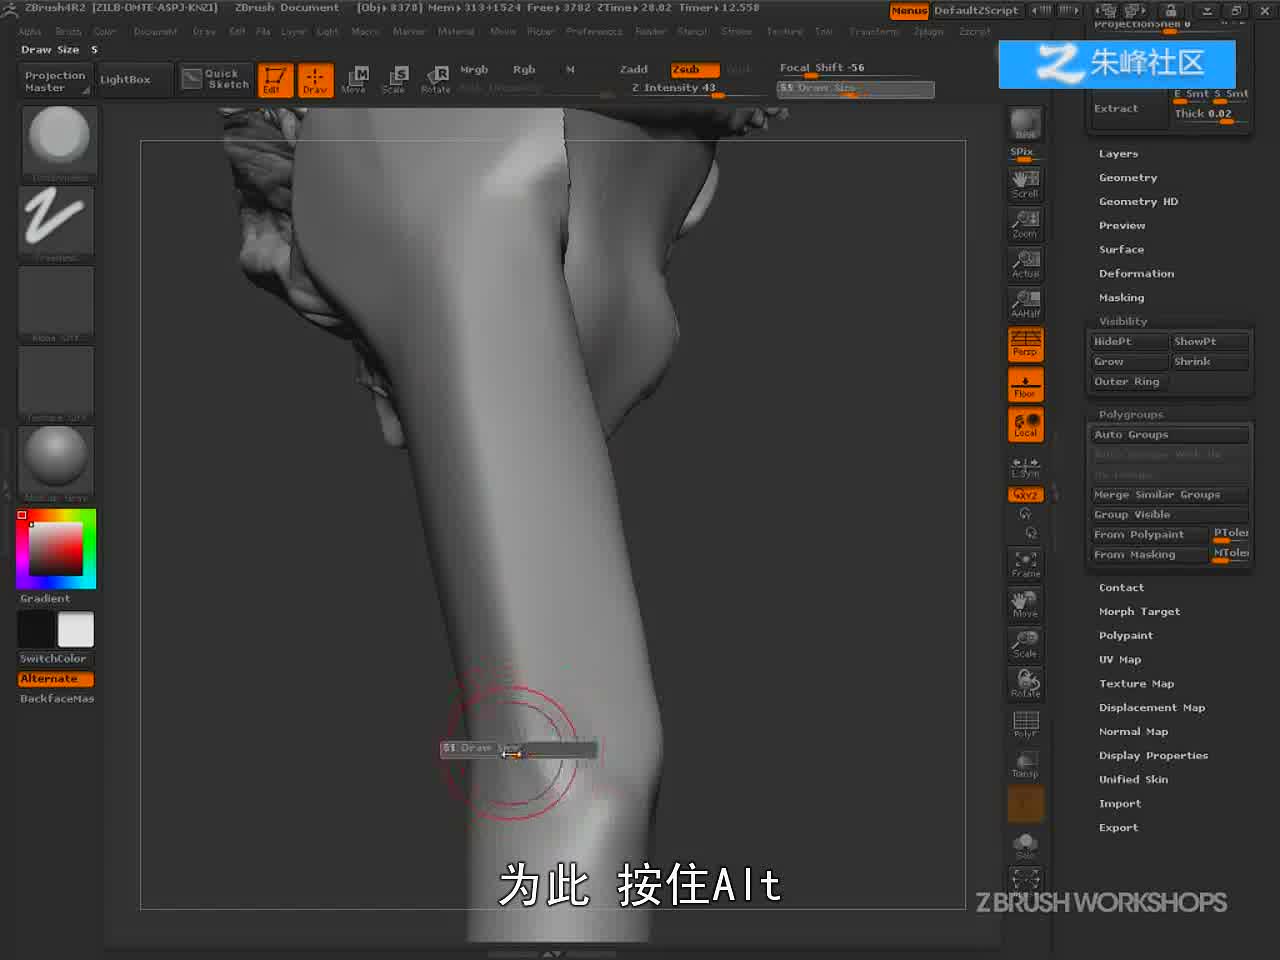The image size is (1280, 960).
Task: Toggle the Transp transparency icon
Action: (x=1025, y=764)
